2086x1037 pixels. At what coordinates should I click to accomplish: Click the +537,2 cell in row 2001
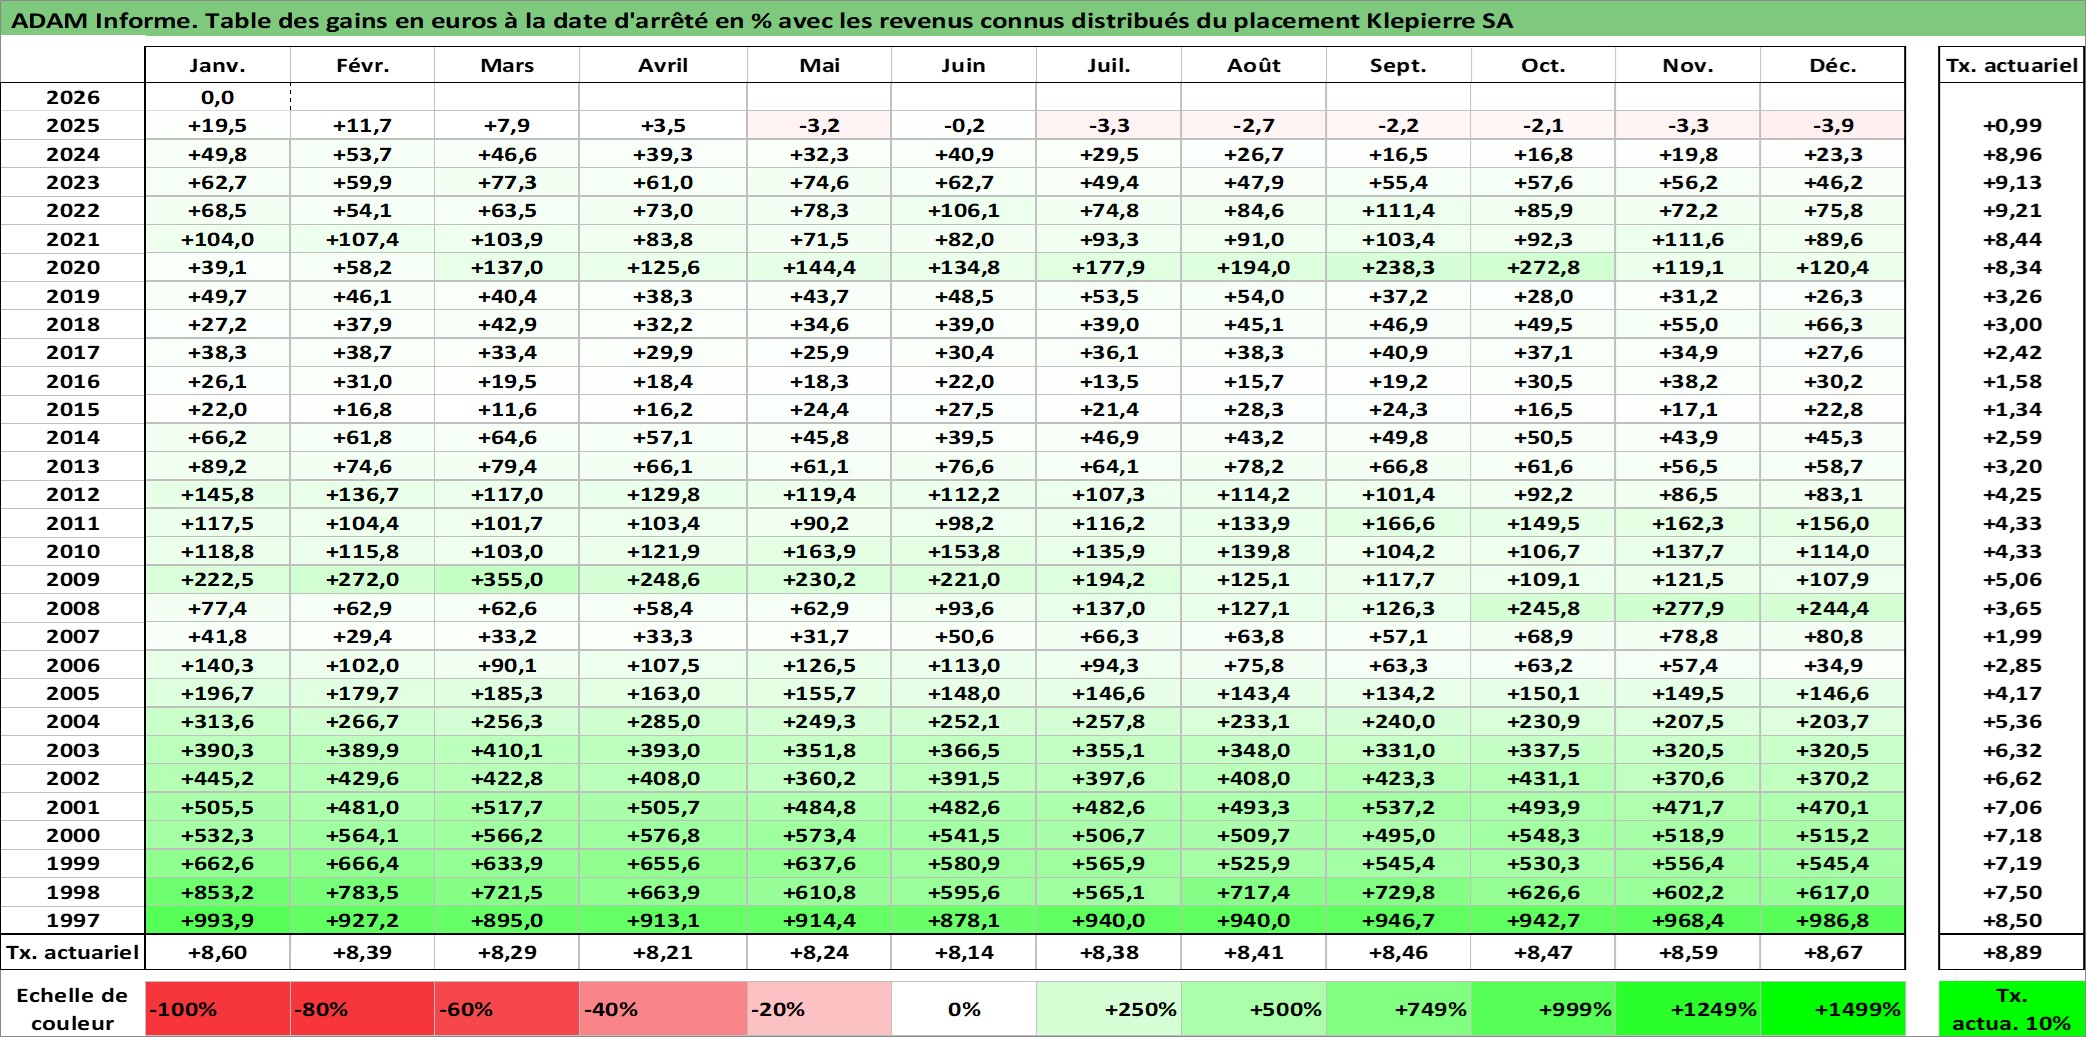[x=1398, y=807]
